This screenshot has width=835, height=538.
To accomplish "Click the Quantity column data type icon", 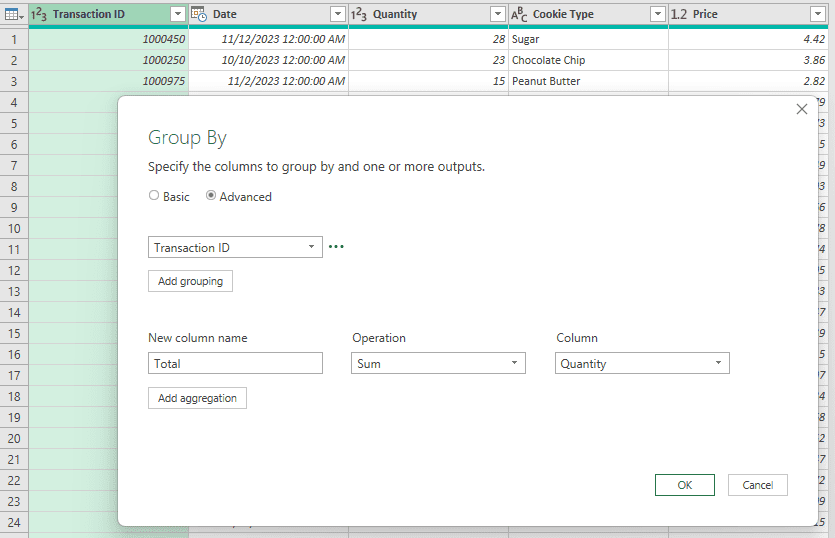I will point(360,14).
